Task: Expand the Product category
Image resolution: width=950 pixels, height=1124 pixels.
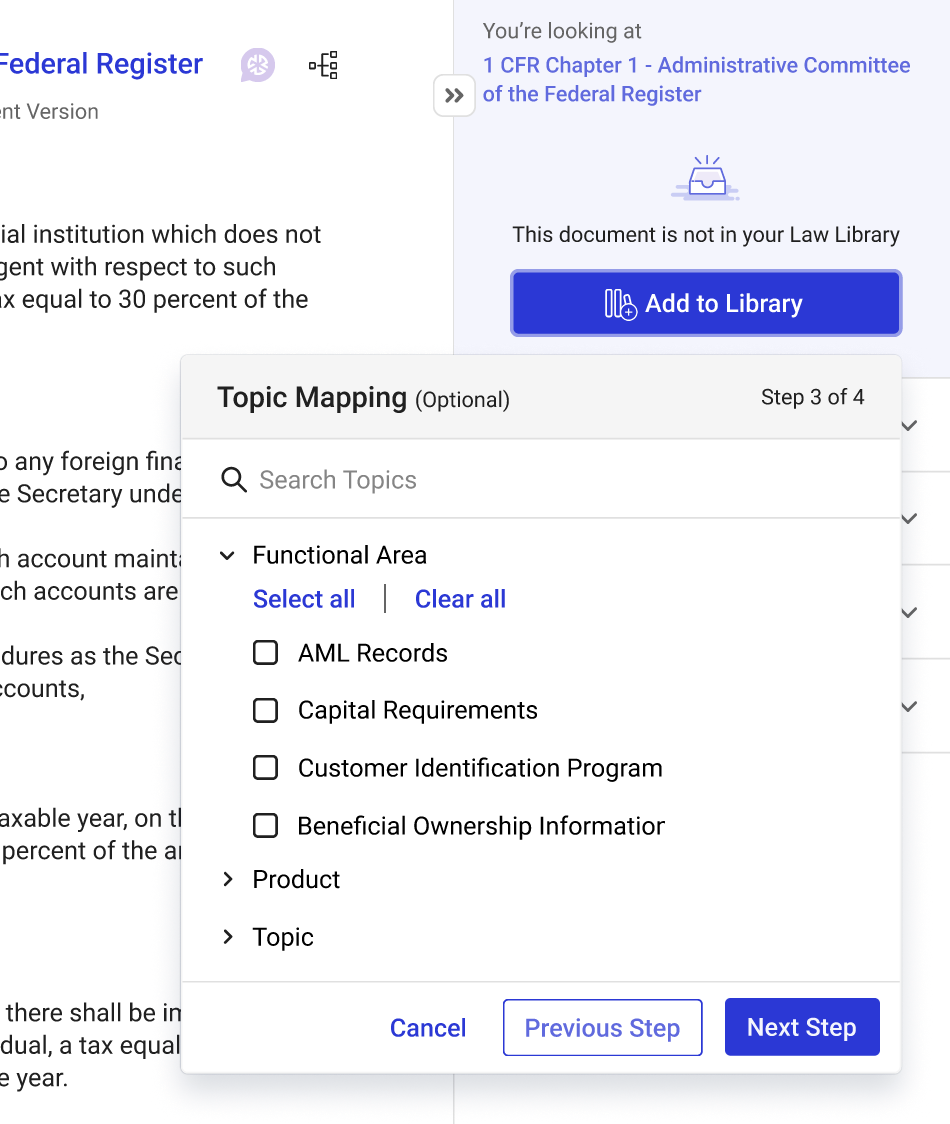Action: tap(228, 879)
